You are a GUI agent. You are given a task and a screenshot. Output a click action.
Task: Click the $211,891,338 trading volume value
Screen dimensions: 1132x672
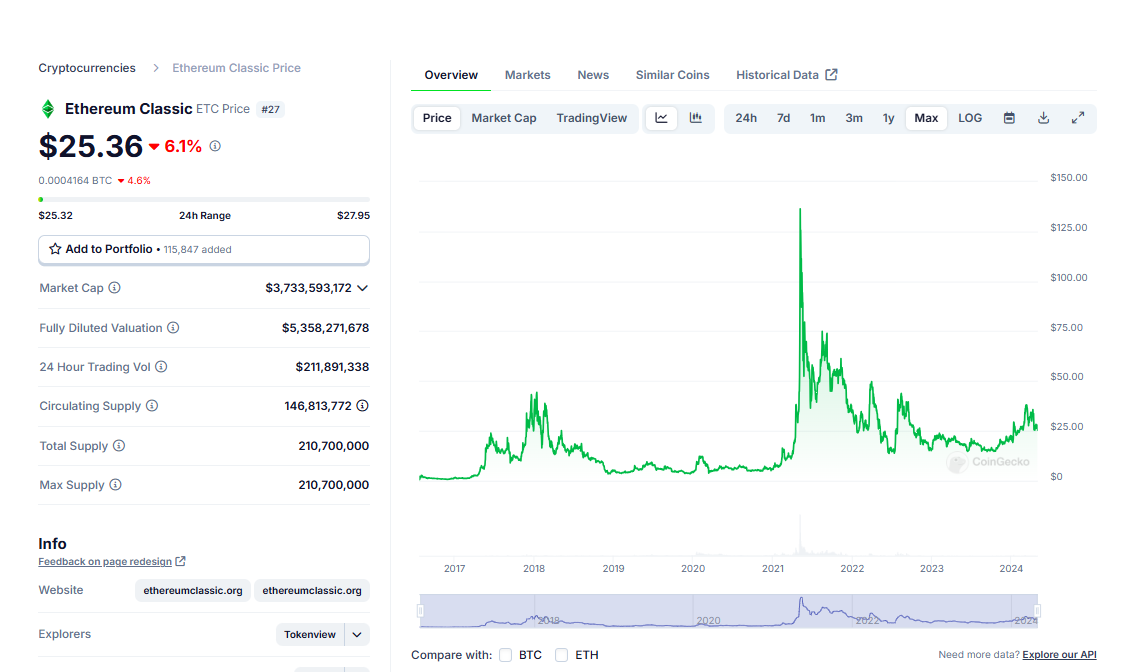pyautogui.click(x=332, y=367)
